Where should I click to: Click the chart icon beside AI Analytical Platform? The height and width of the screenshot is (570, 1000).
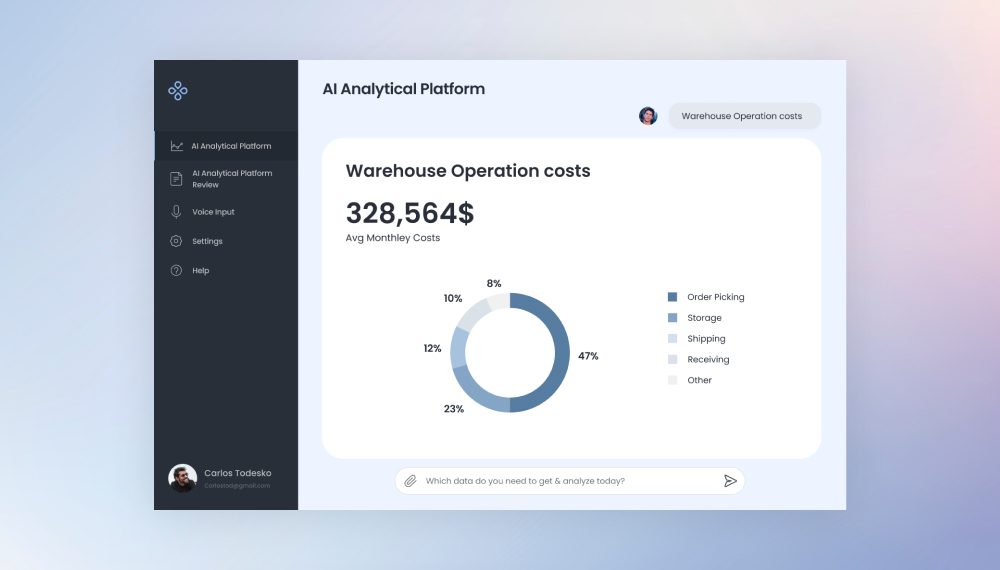(x=177, y=146)
